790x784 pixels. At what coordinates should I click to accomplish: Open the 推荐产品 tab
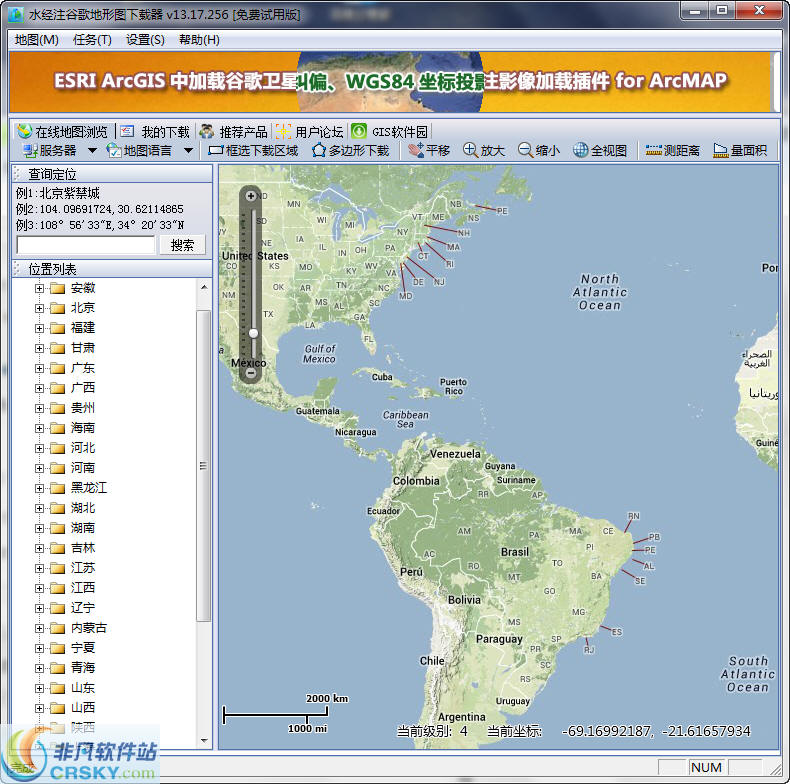(x=233, y=132)
